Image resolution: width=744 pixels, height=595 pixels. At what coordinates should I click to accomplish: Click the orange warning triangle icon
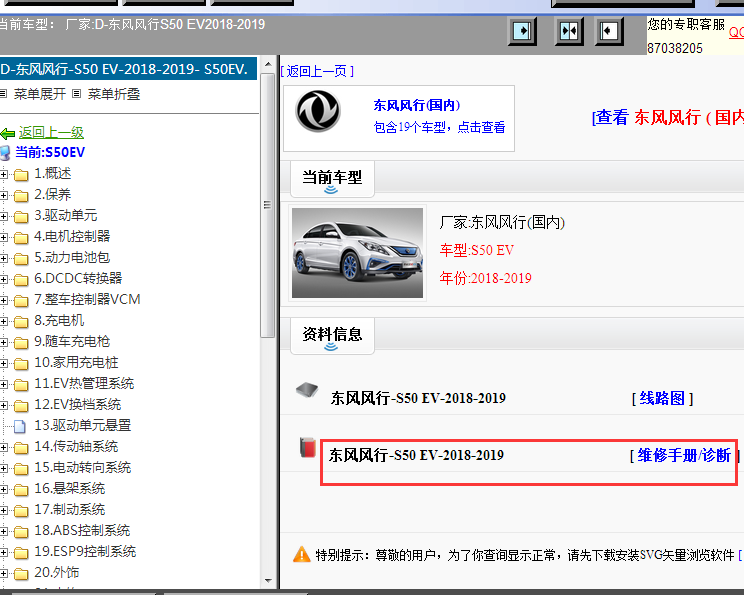click(x=302, y=554)
